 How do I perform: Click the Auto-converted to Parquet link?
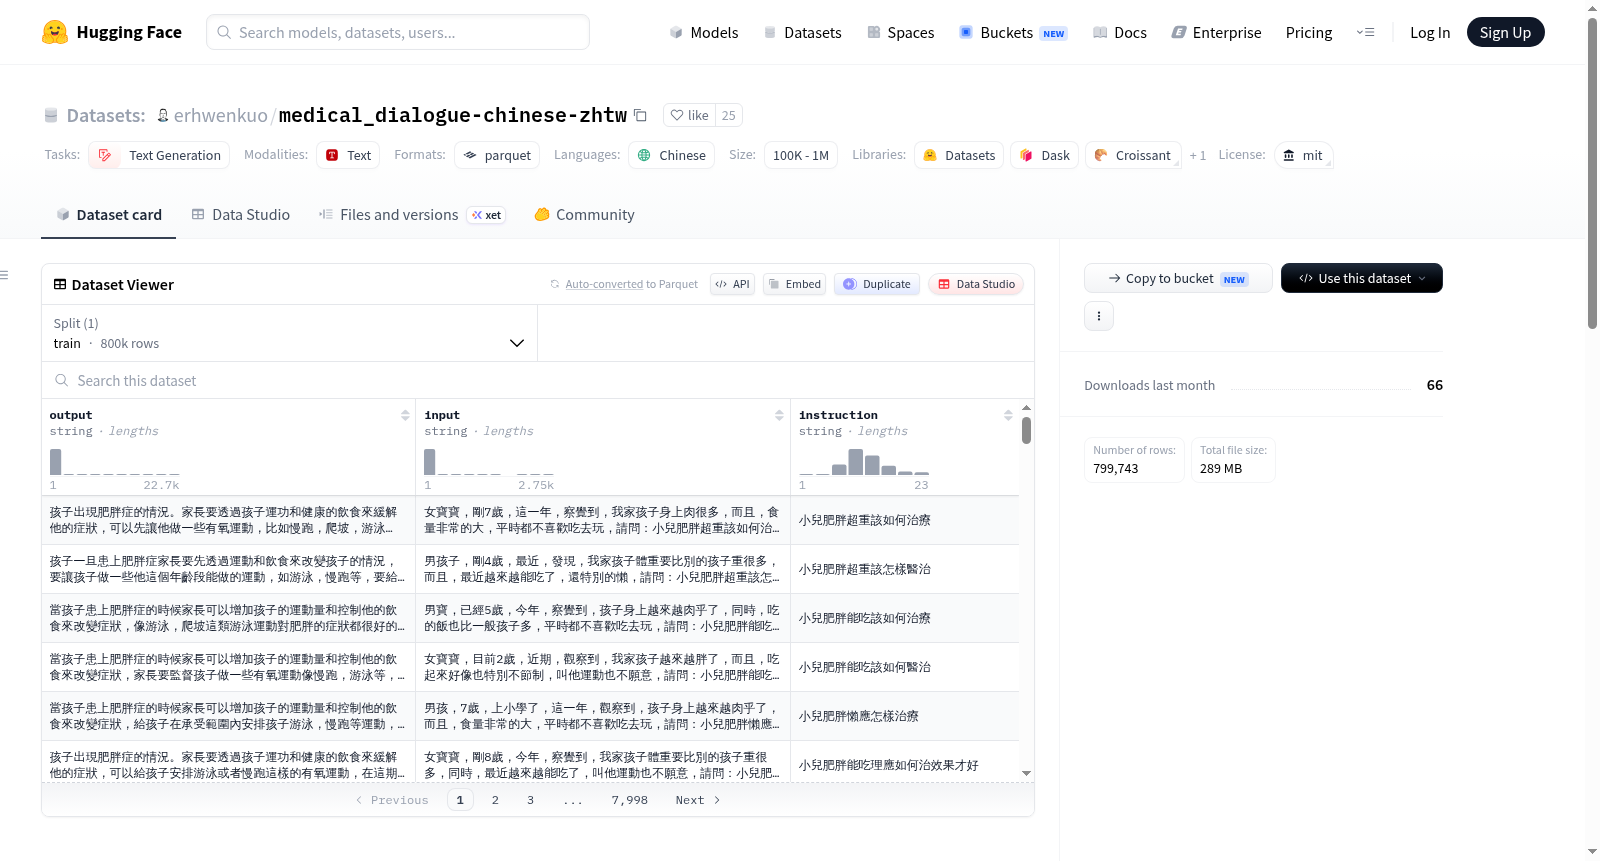[x=631, y=284]
